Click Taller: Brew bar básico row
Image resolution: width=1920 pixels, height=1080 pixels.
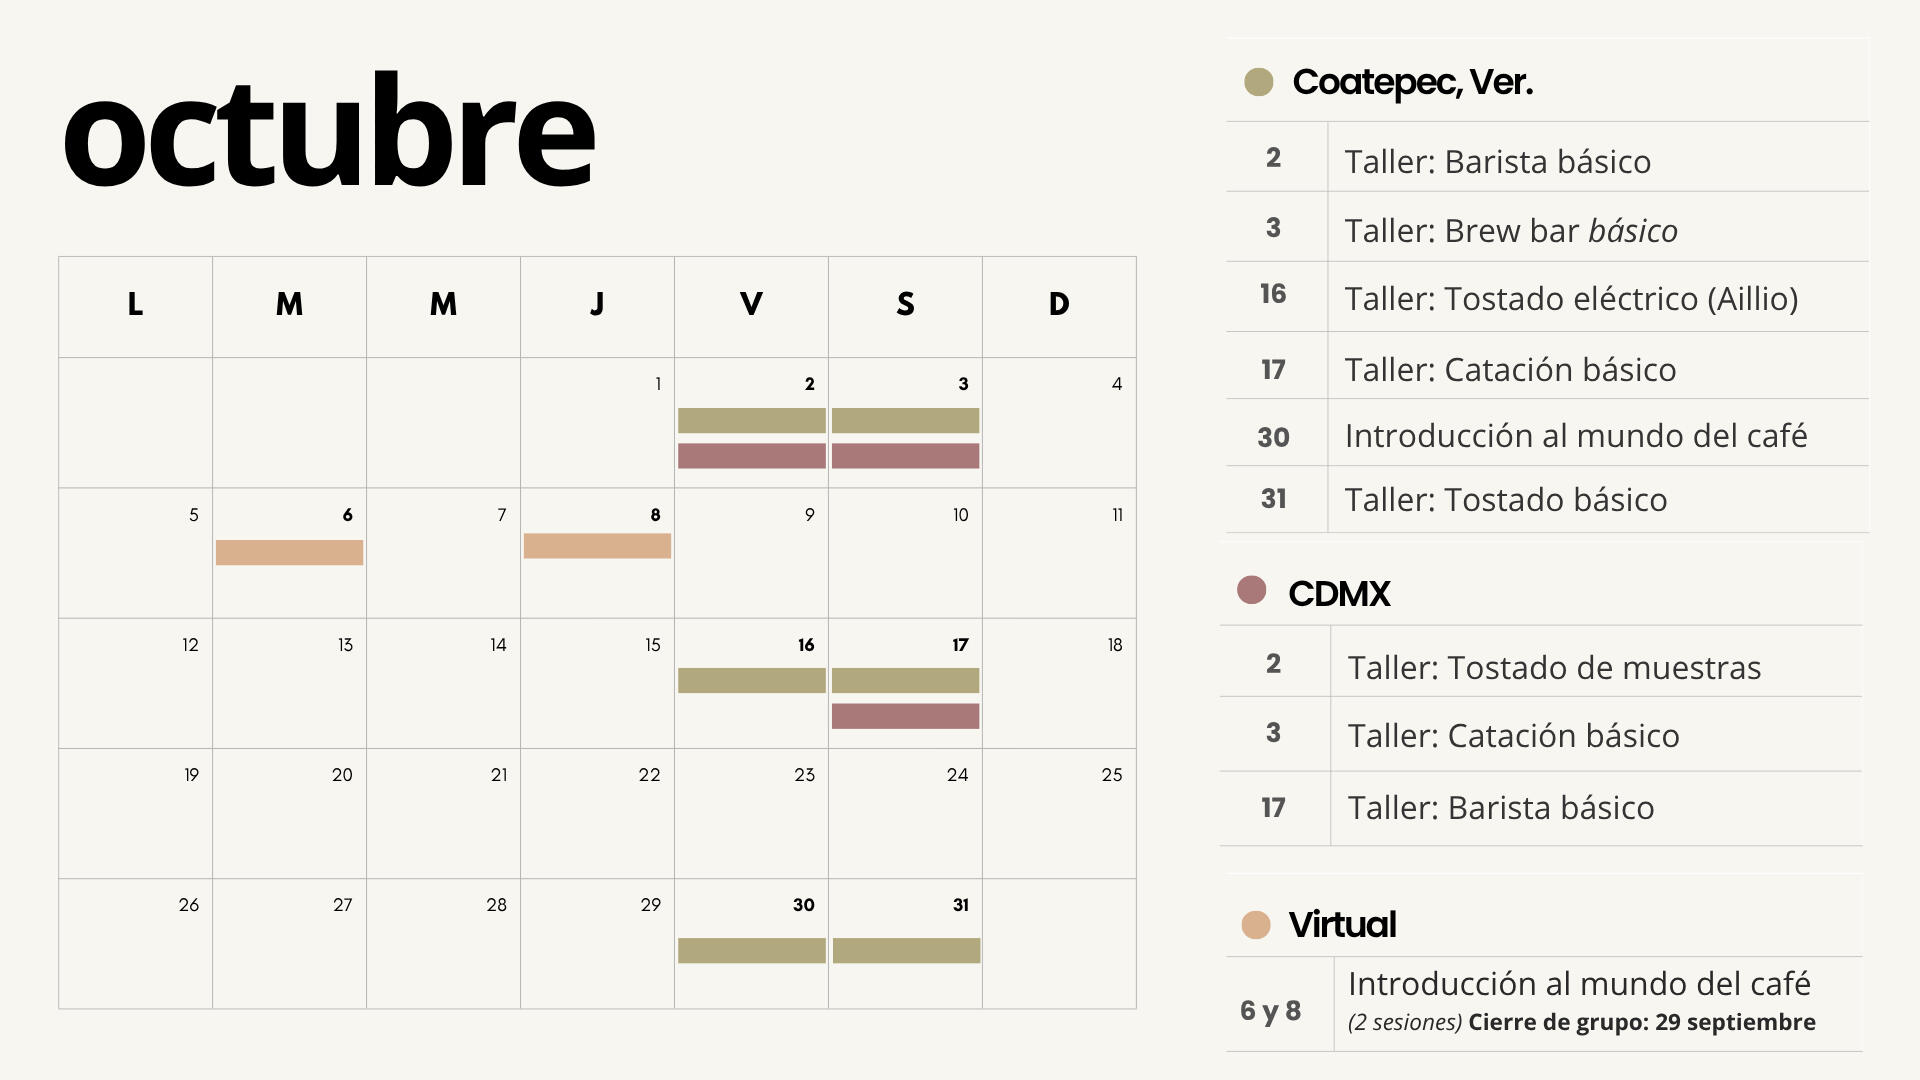point(1548,227)
